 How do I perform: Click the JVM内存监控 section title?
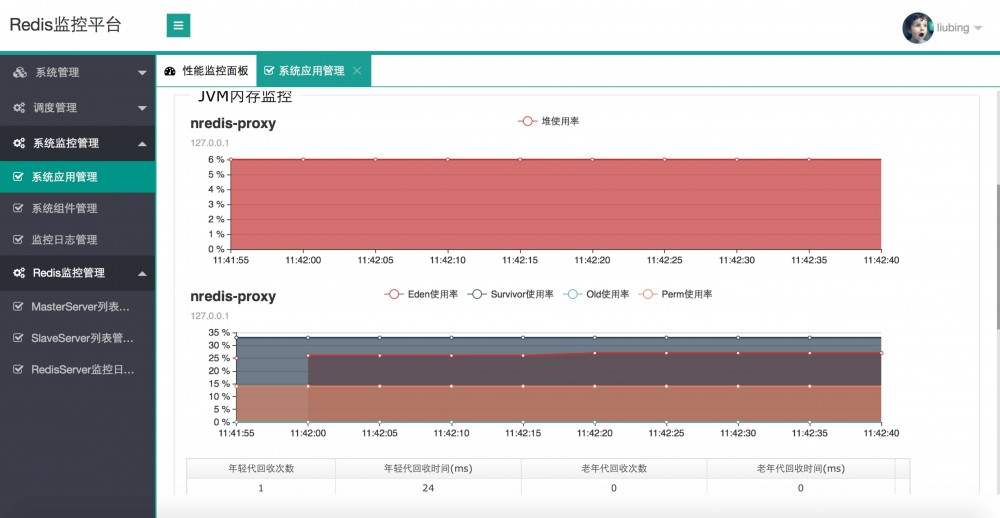tap(245, 97)
